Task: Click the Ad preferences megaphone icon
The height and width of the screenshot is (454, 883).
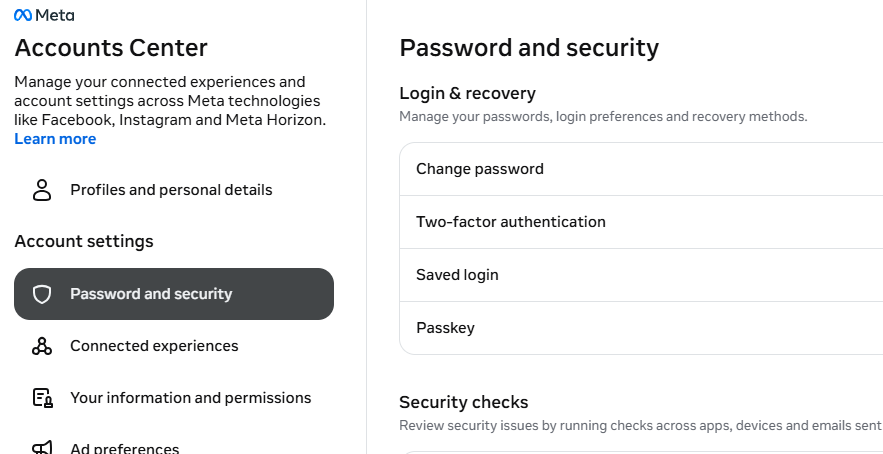Action: 42,448
